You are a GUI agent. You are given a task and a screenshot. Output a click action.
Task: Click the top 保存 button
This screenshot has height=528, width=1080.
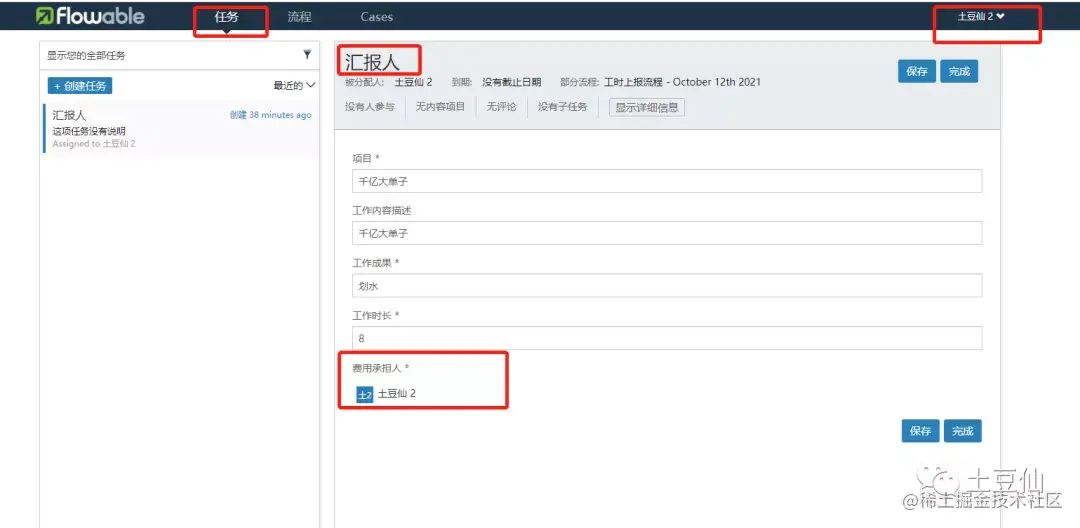tap(917, 71)
